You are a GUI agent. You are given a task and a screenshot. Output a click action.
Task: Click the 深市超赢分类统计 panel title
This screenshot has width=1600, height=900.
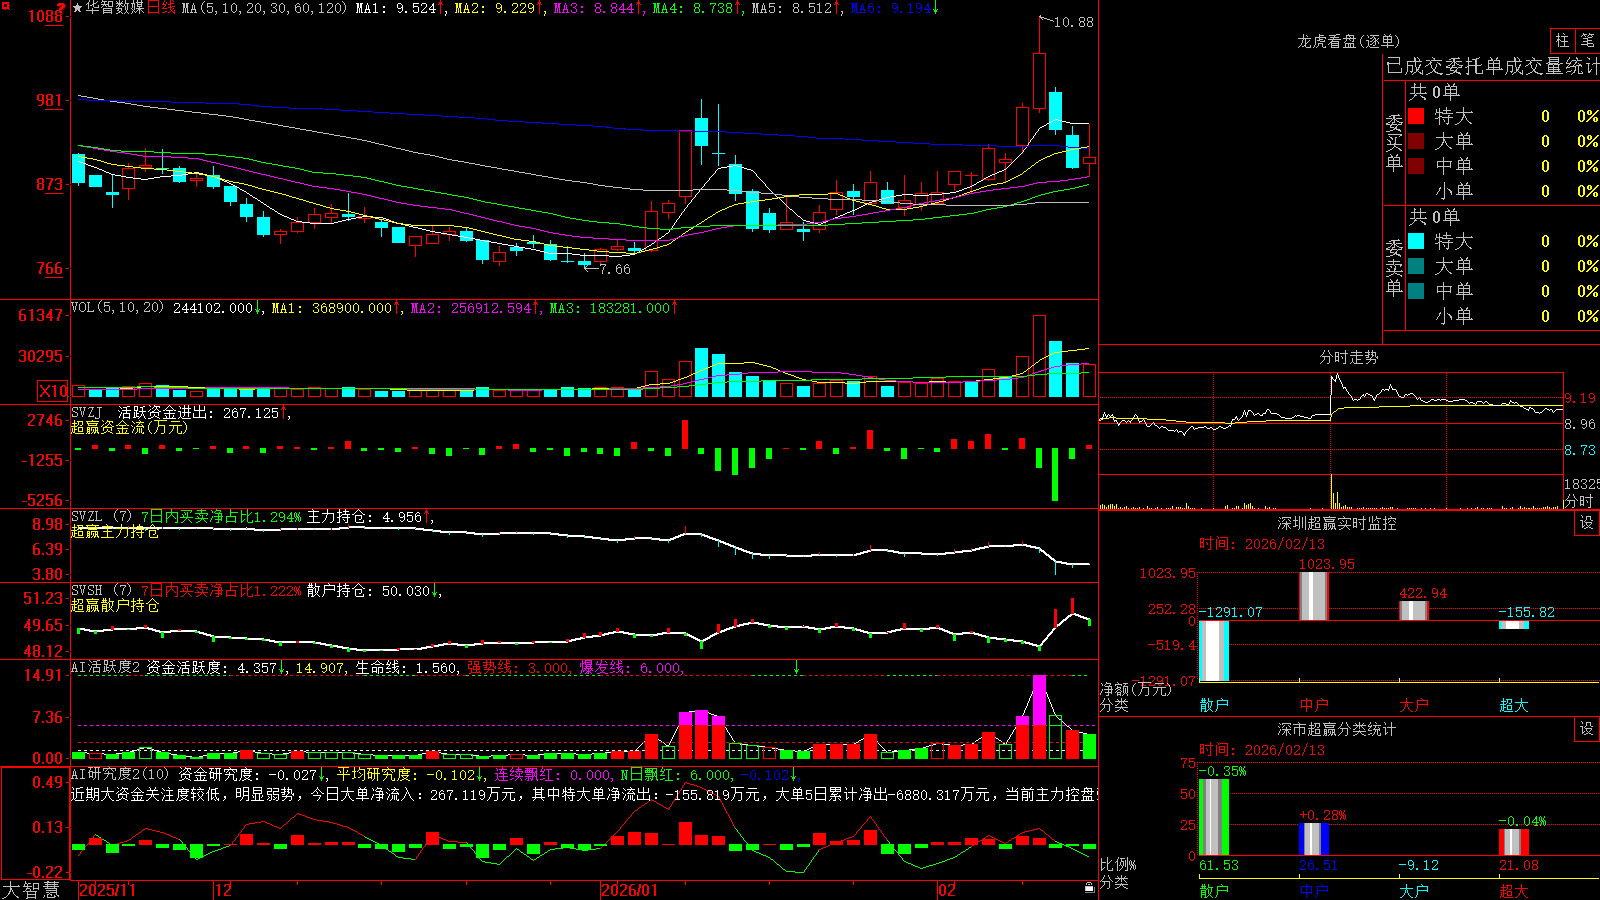pos(1337,729)
